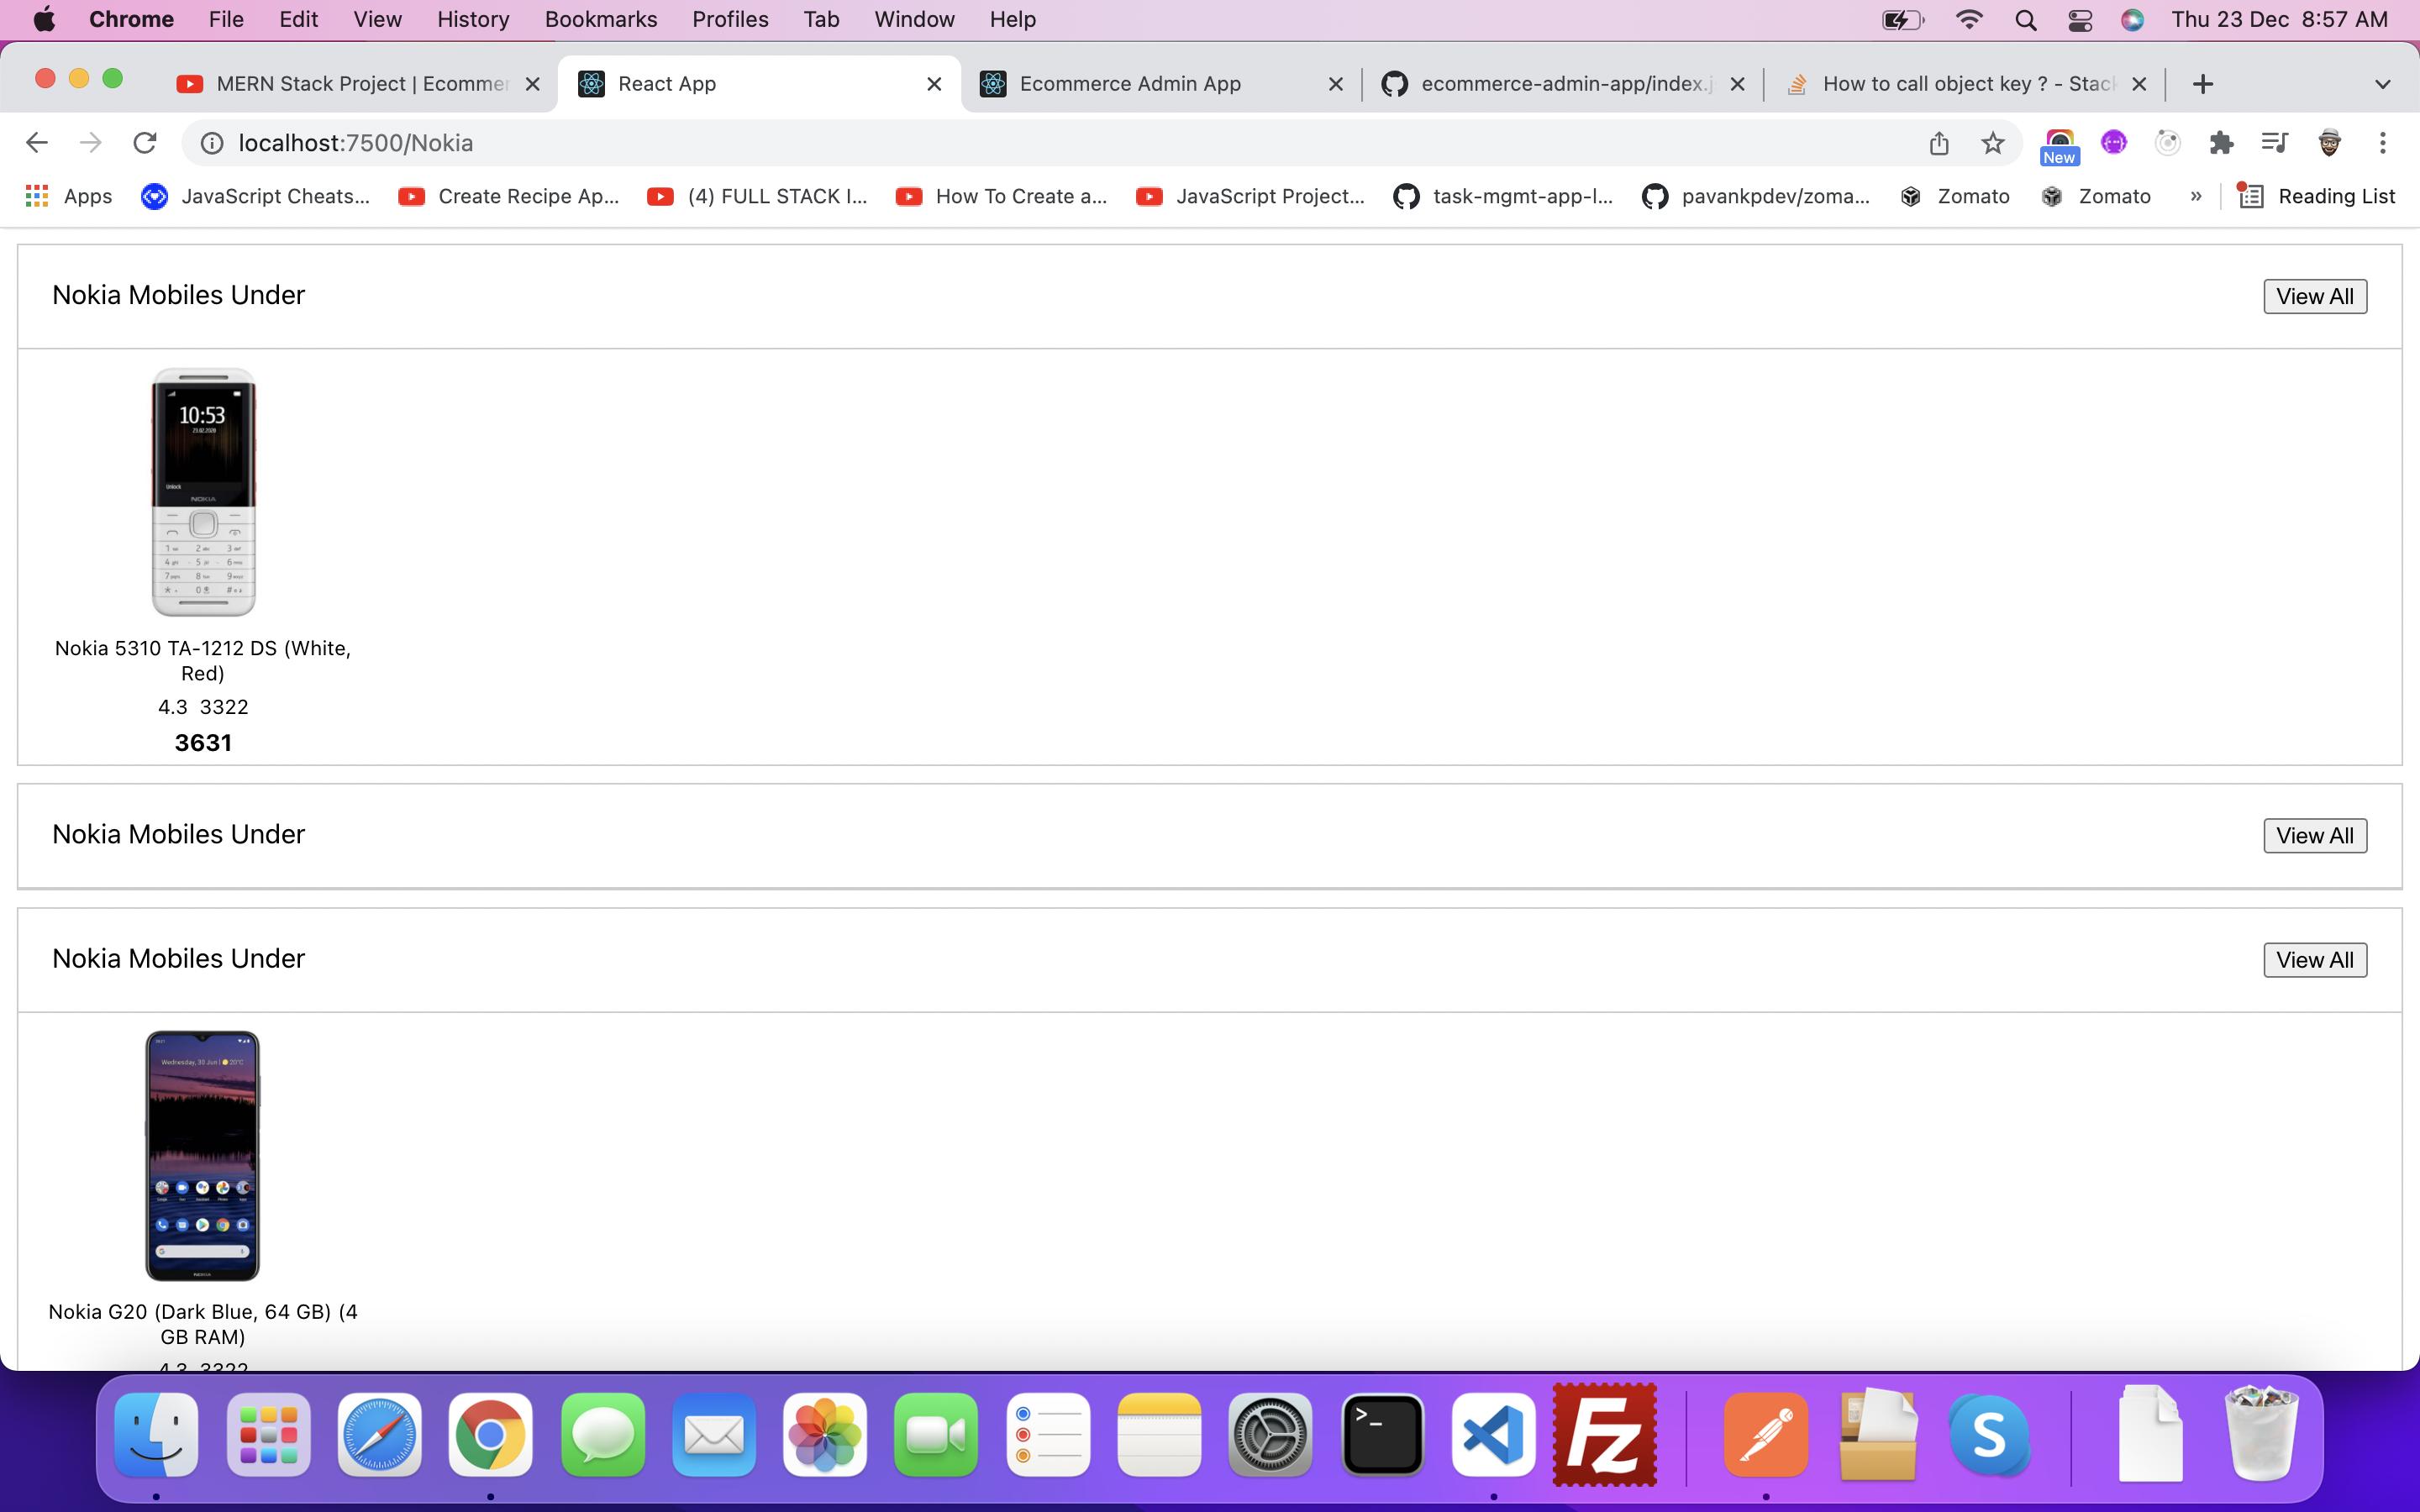Click the Nokia 5310 product image
This screenshot has width=2420, height=1512.
[x=203, y=492]
